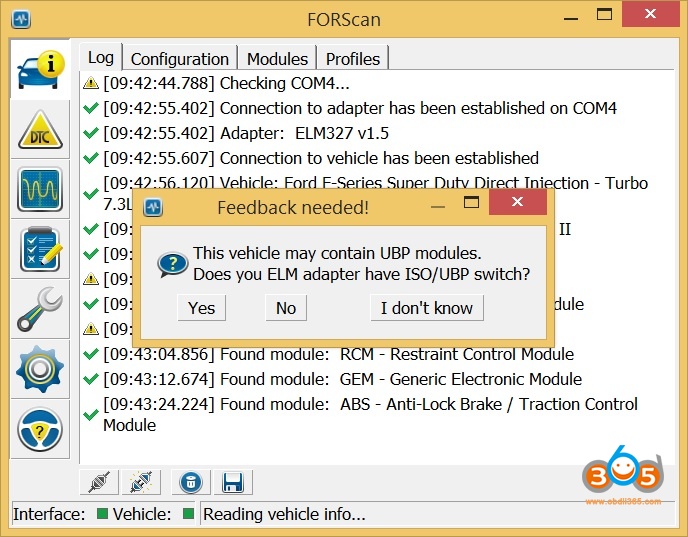688x537 pixels.
Task: Click the Feedback dialog title bar icon
Action: (x=153, y=207)
